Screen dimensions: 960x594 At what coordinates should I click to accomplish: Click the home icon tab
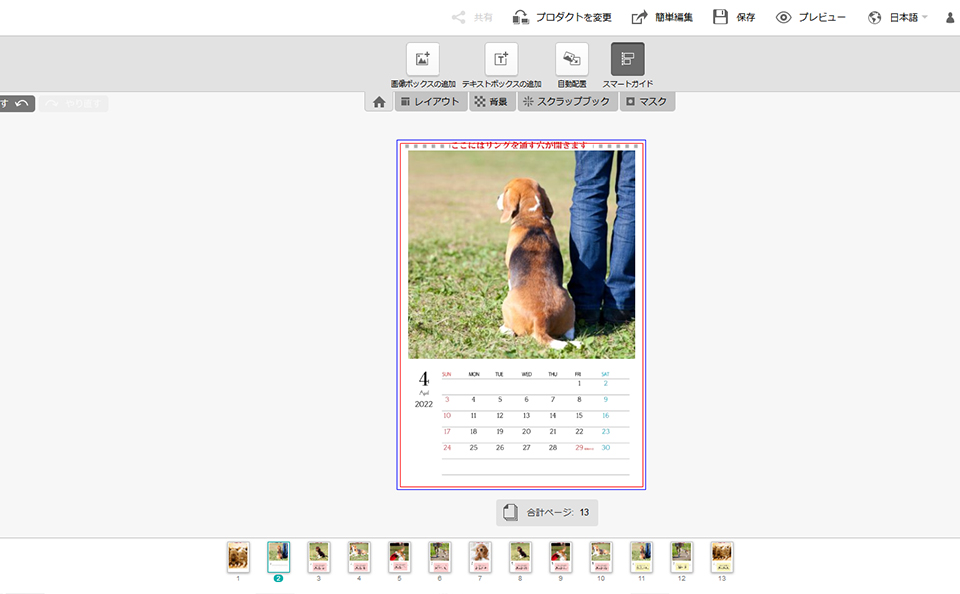click(379, 102)
